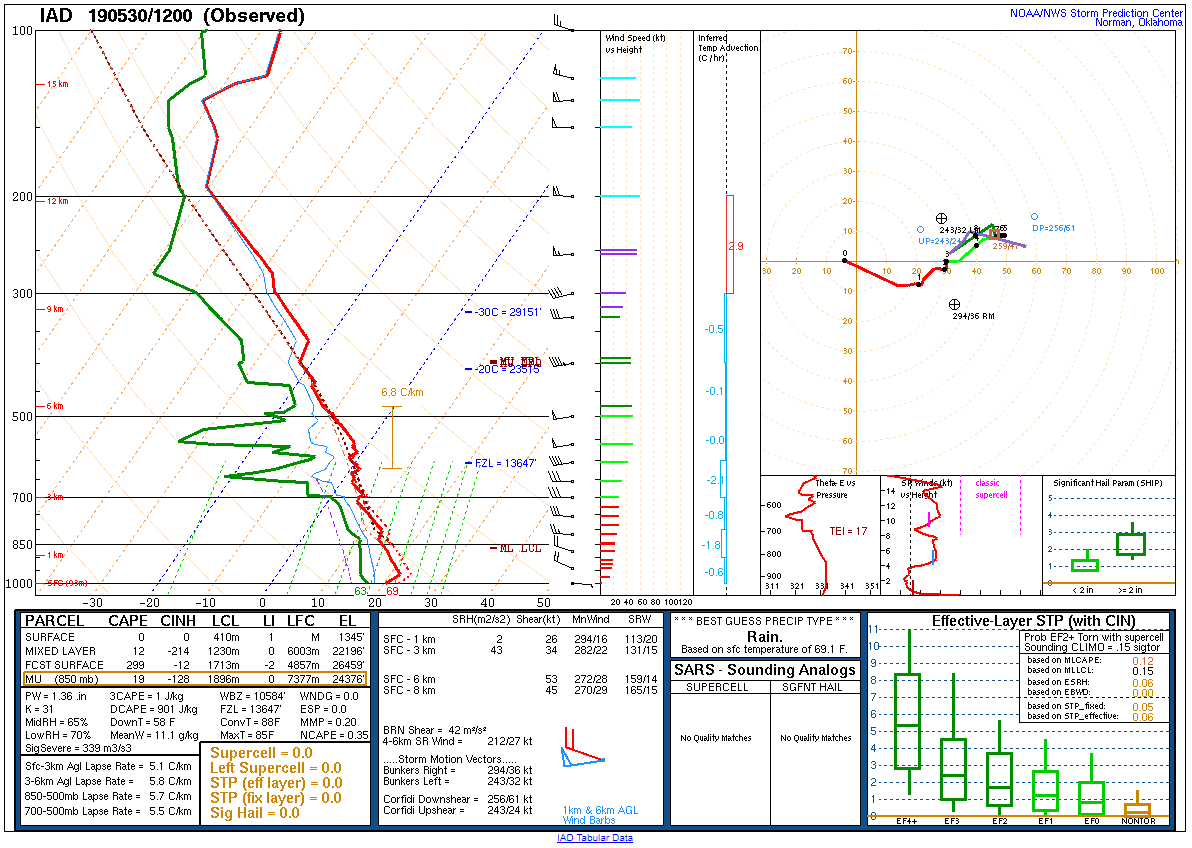This screenshot has height=848, width=1192.
Task: Click the Corfidi Downshear vector row
Action: [458, 799]
